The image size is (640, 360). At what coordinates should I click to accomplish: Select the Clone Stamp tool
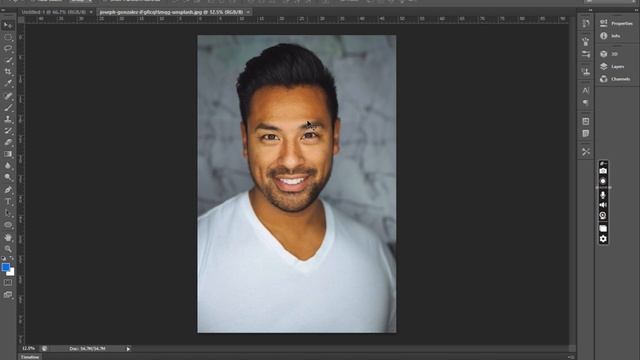[8, 119]
